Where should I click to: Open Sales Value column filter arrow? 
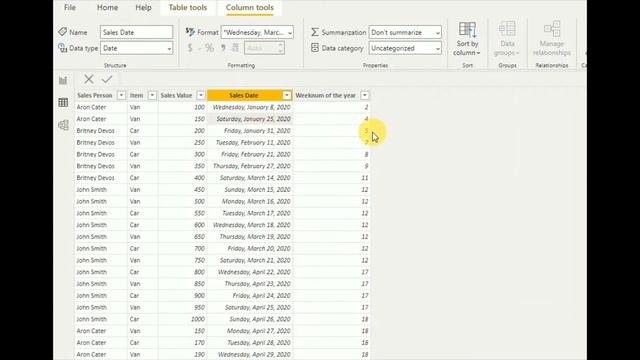pos(201,95)
